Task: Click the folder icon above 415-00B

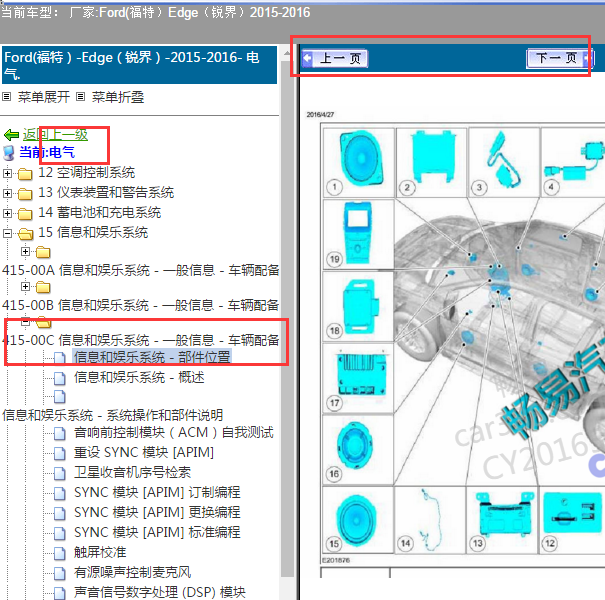Action: point(43,287)
